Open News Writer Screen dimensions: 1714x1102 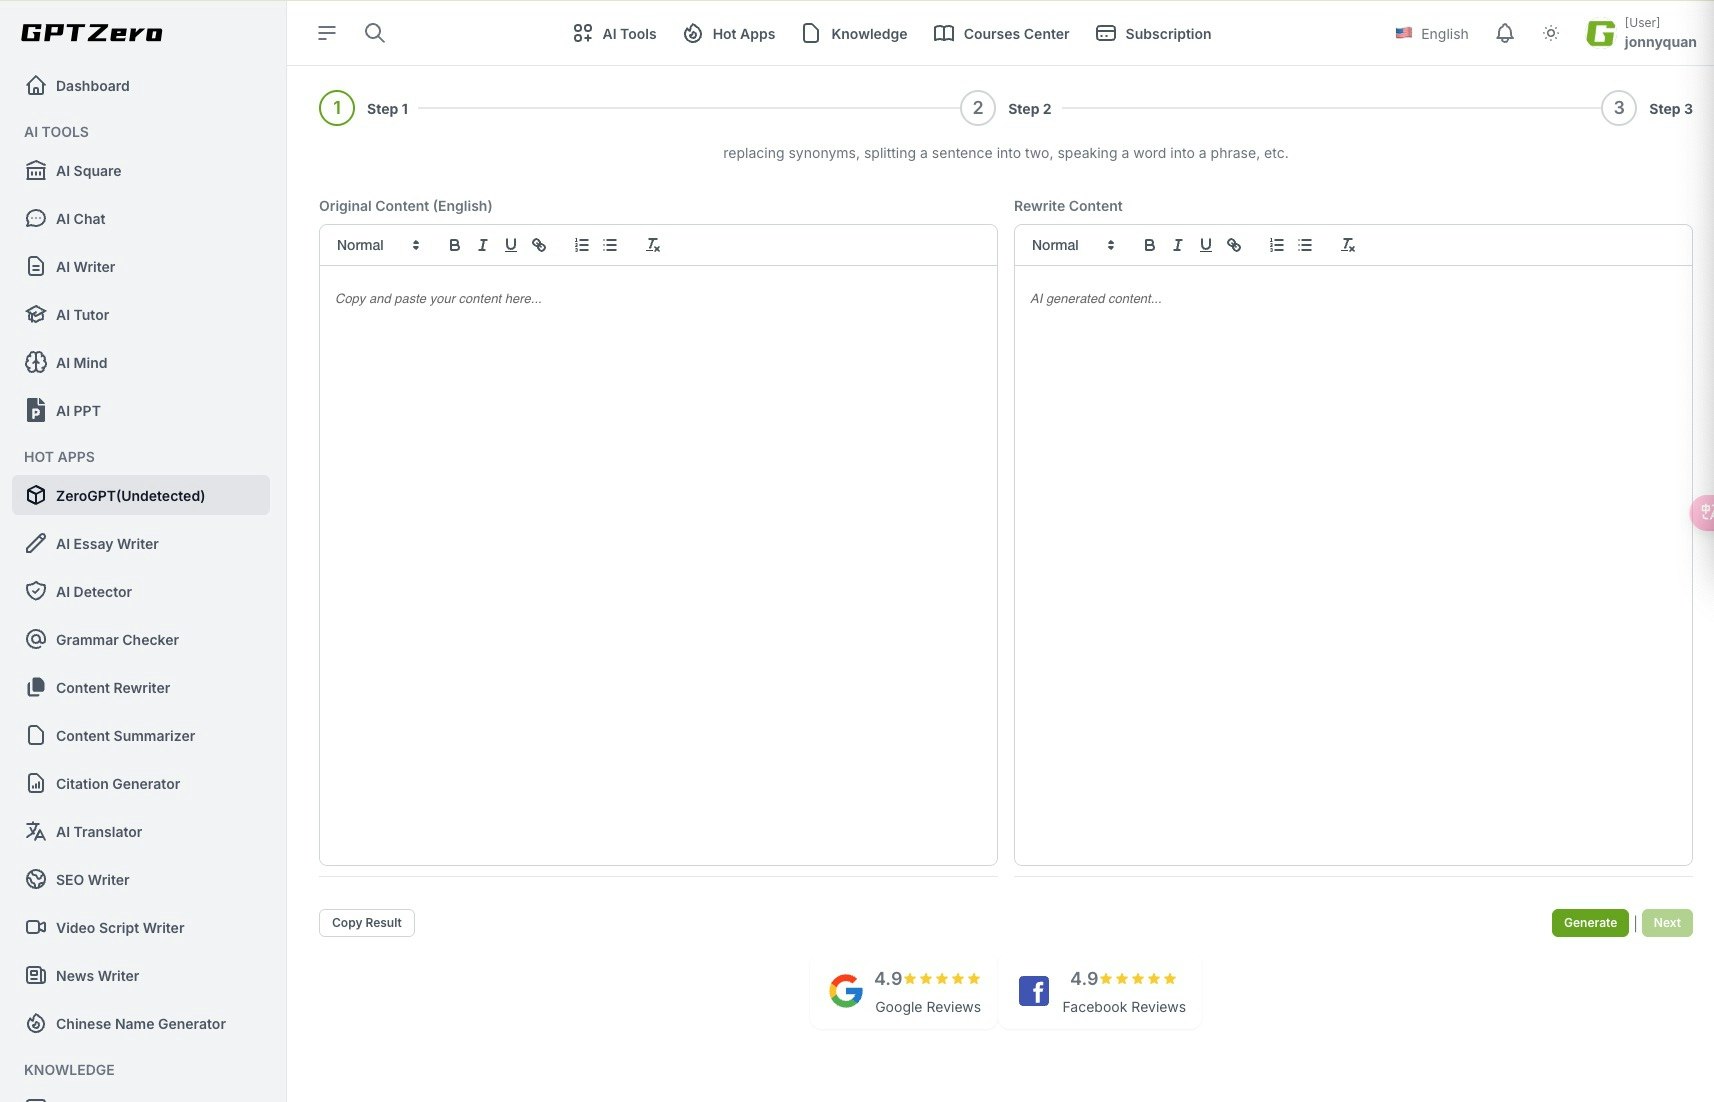pos(141,976)
